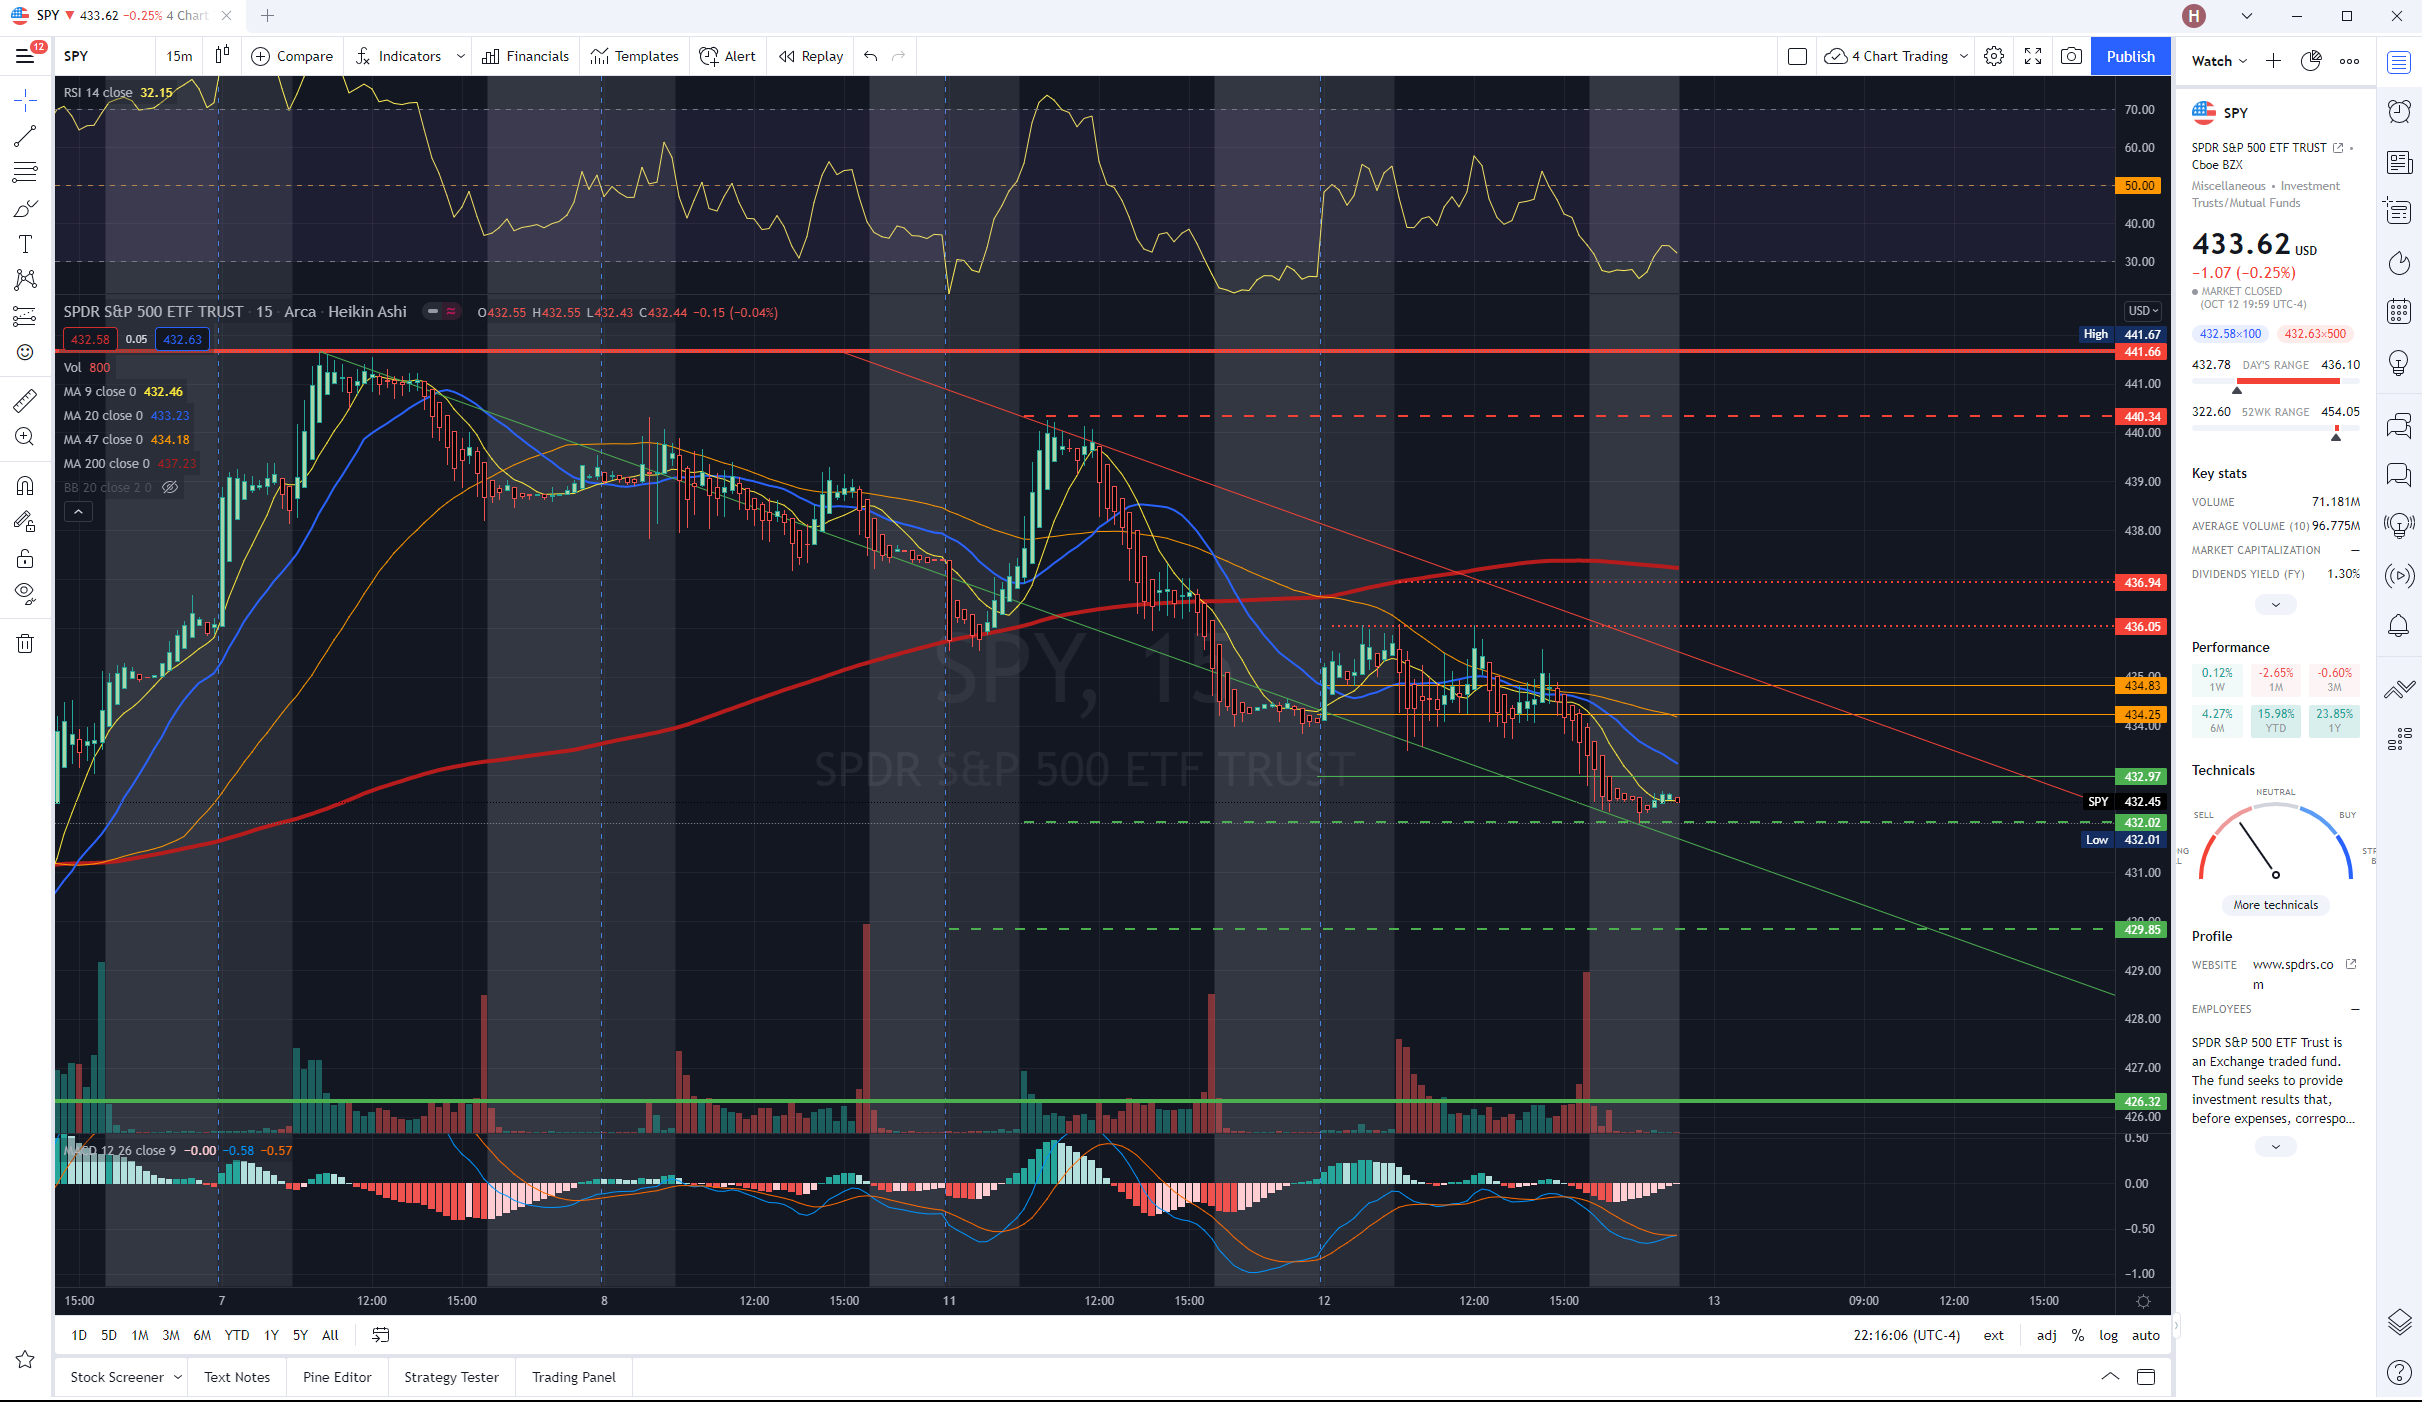Open the Alerts clock panel icon
The height and width of the screenshot is (1402, 2422).
tap(2399, 111)
